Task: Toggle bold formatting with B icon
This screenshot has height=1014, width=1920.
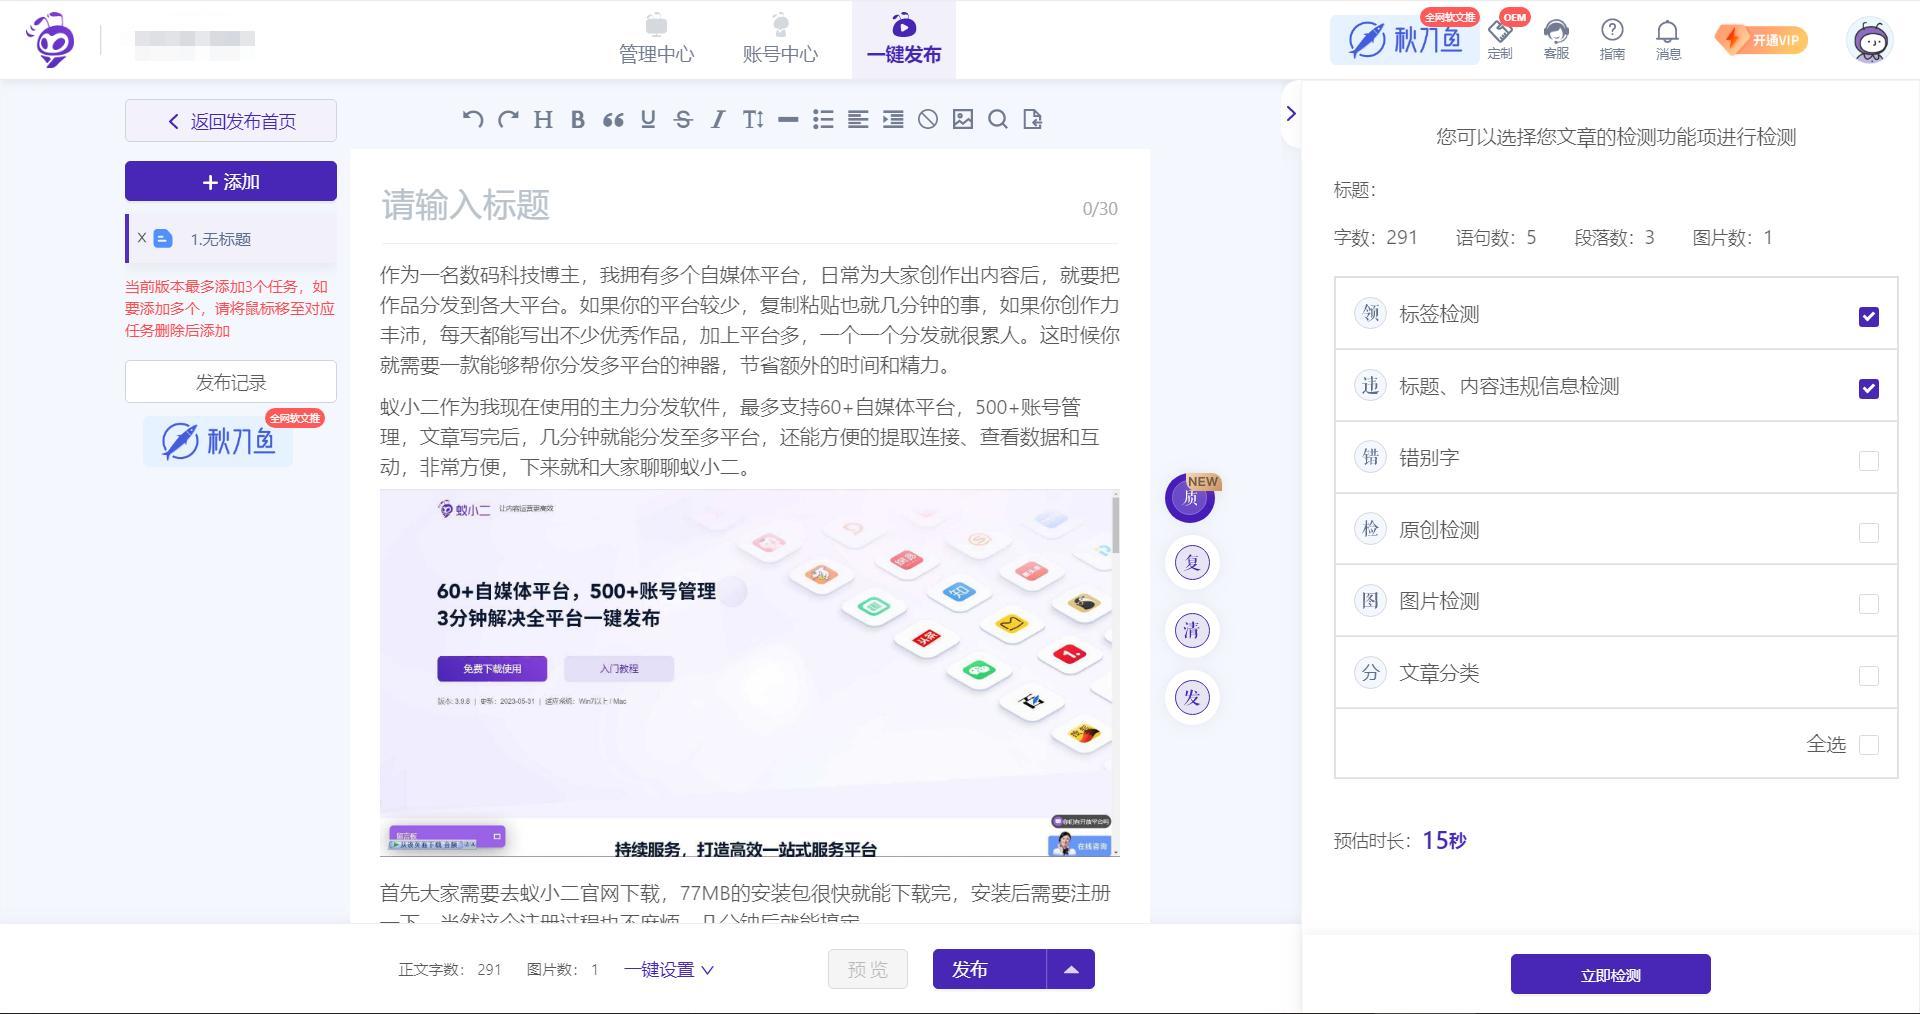Action: tap(578, 119)
